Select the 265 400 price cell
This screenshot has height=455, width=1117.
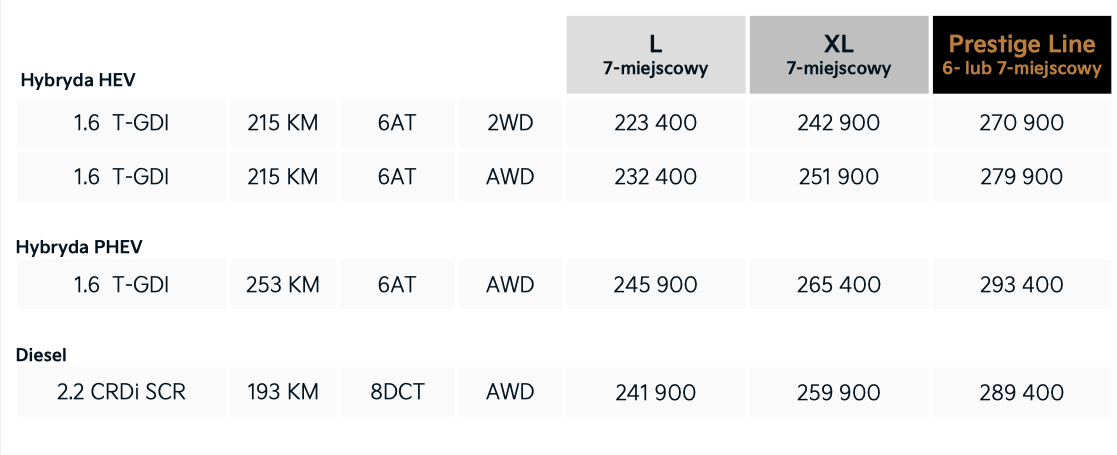pos(838,285)
